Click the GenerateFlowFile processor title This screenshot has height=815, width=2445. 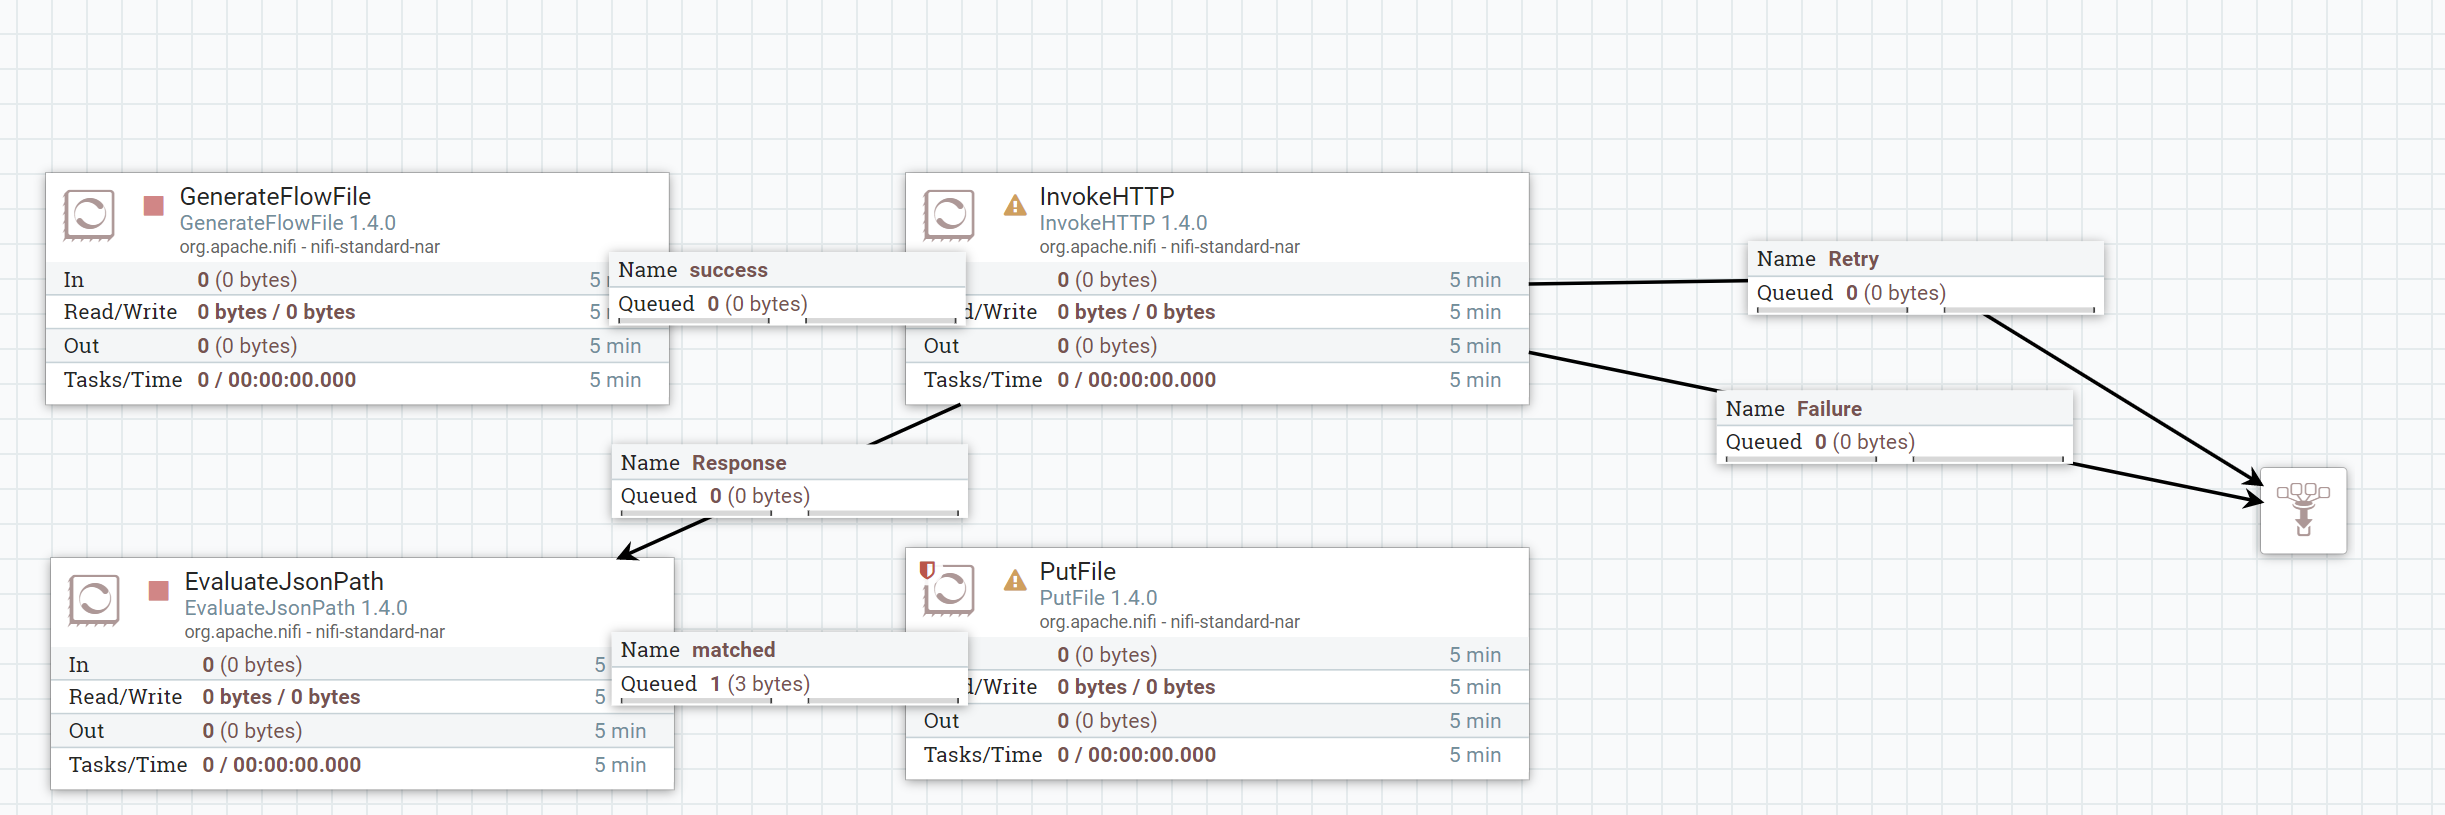click(x=275, y=197)
